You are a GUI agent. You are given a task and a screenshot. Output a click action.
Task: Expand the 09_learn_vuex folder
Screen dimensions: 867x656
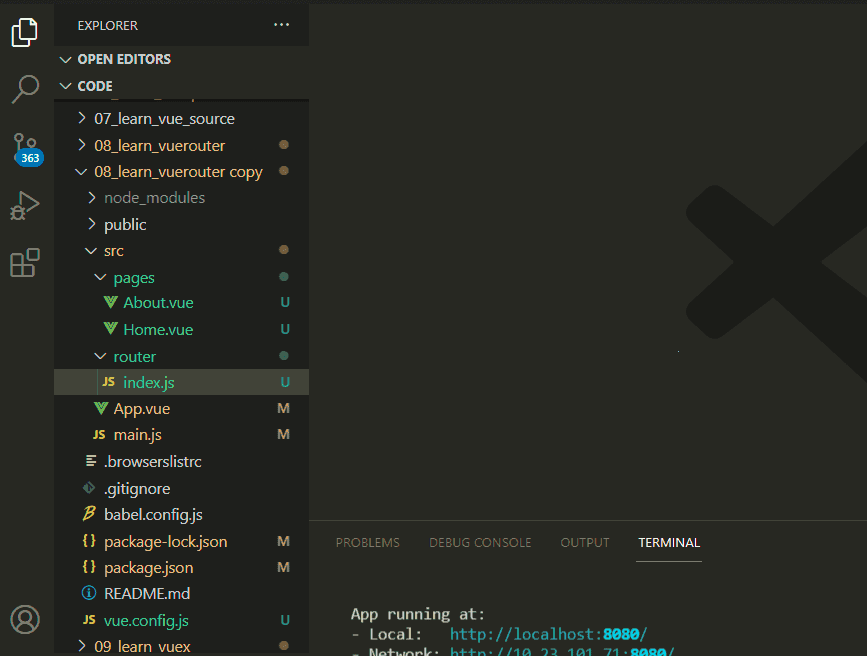pyautogui.click(x=82, y=645)
